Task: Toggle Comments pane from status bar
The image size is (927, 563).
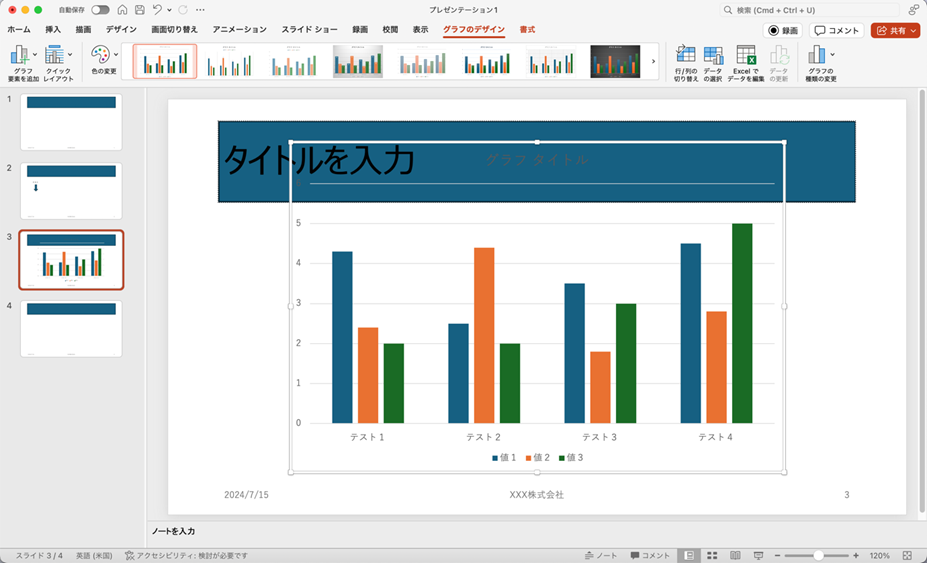Action: [x=649, y=555]
